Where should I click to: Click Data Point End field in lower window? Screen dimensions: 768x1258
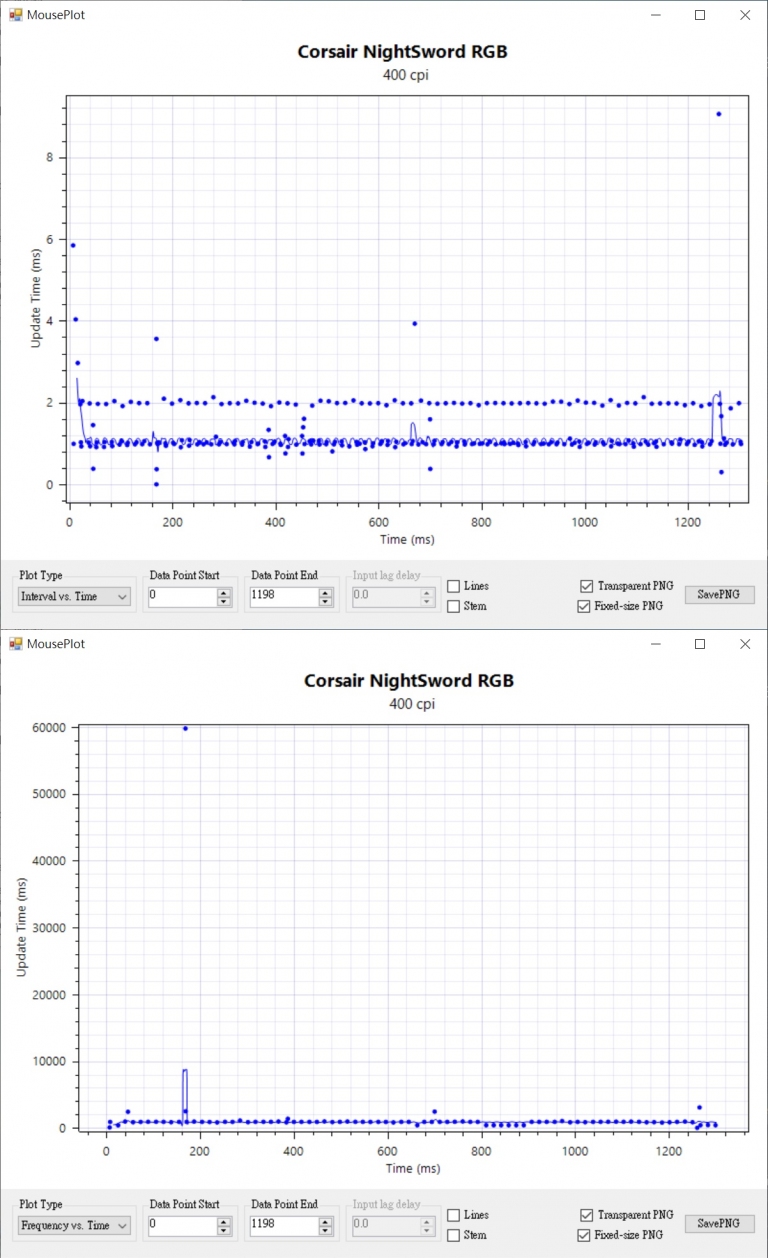click(x=283, y=1225)
